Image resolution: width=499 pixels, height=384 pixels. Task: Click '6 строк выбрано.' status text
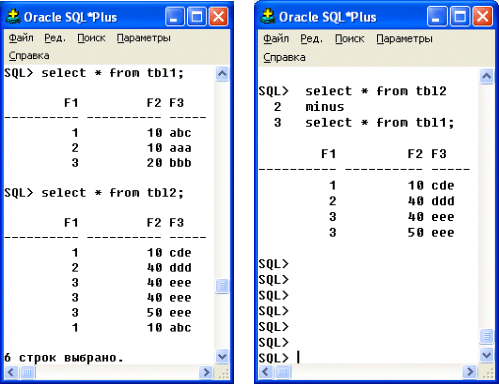coord(64,358)
